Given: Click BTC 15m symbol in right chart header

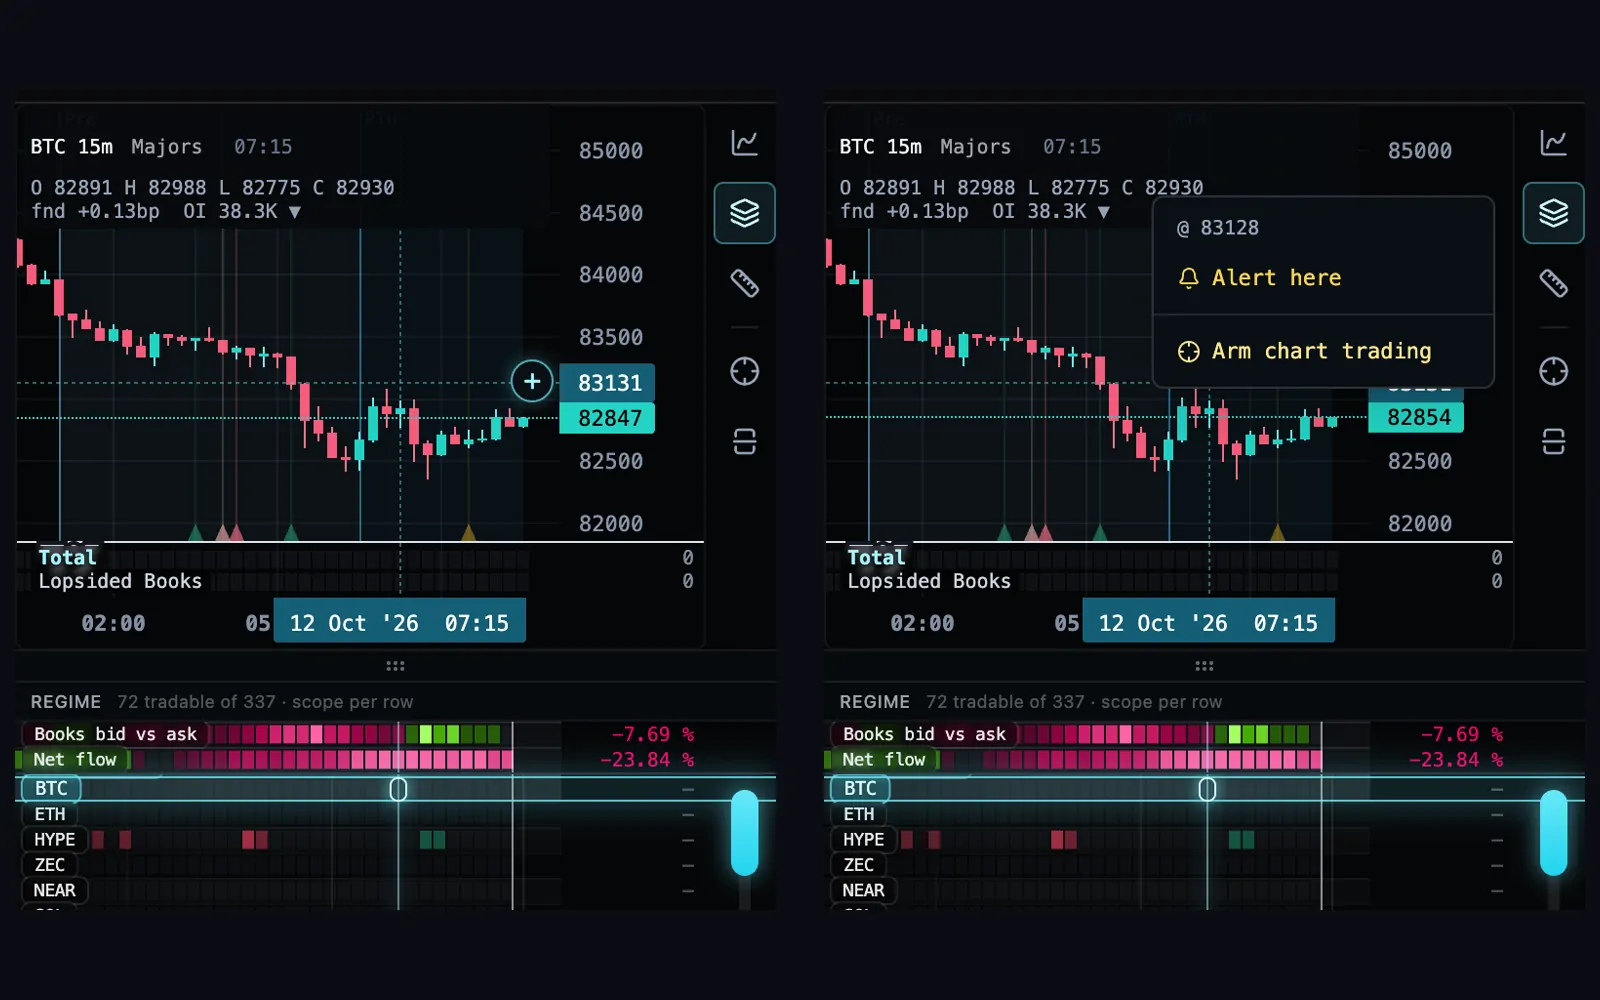Looking at the screenshot, I should click(880, 147).
